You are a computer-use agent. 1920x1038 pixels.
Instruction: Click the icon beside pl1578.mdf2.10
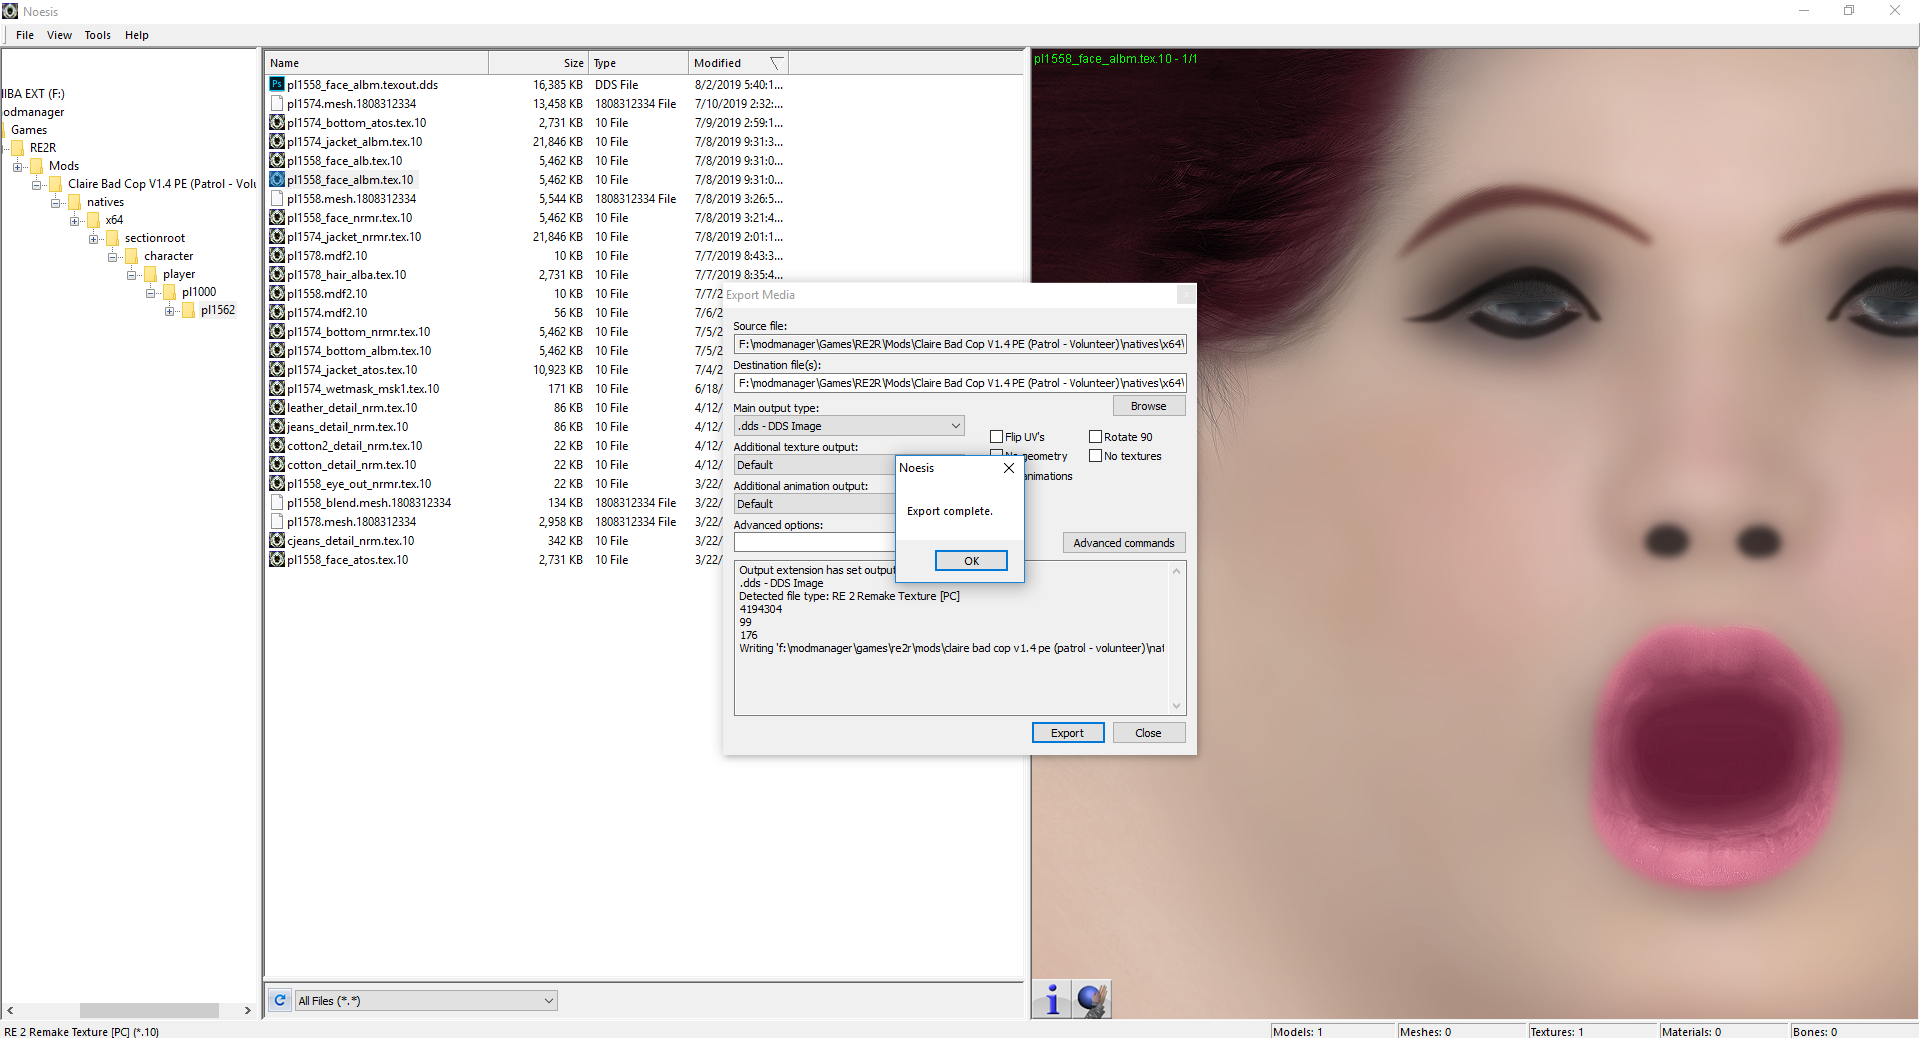coord(277,256)
